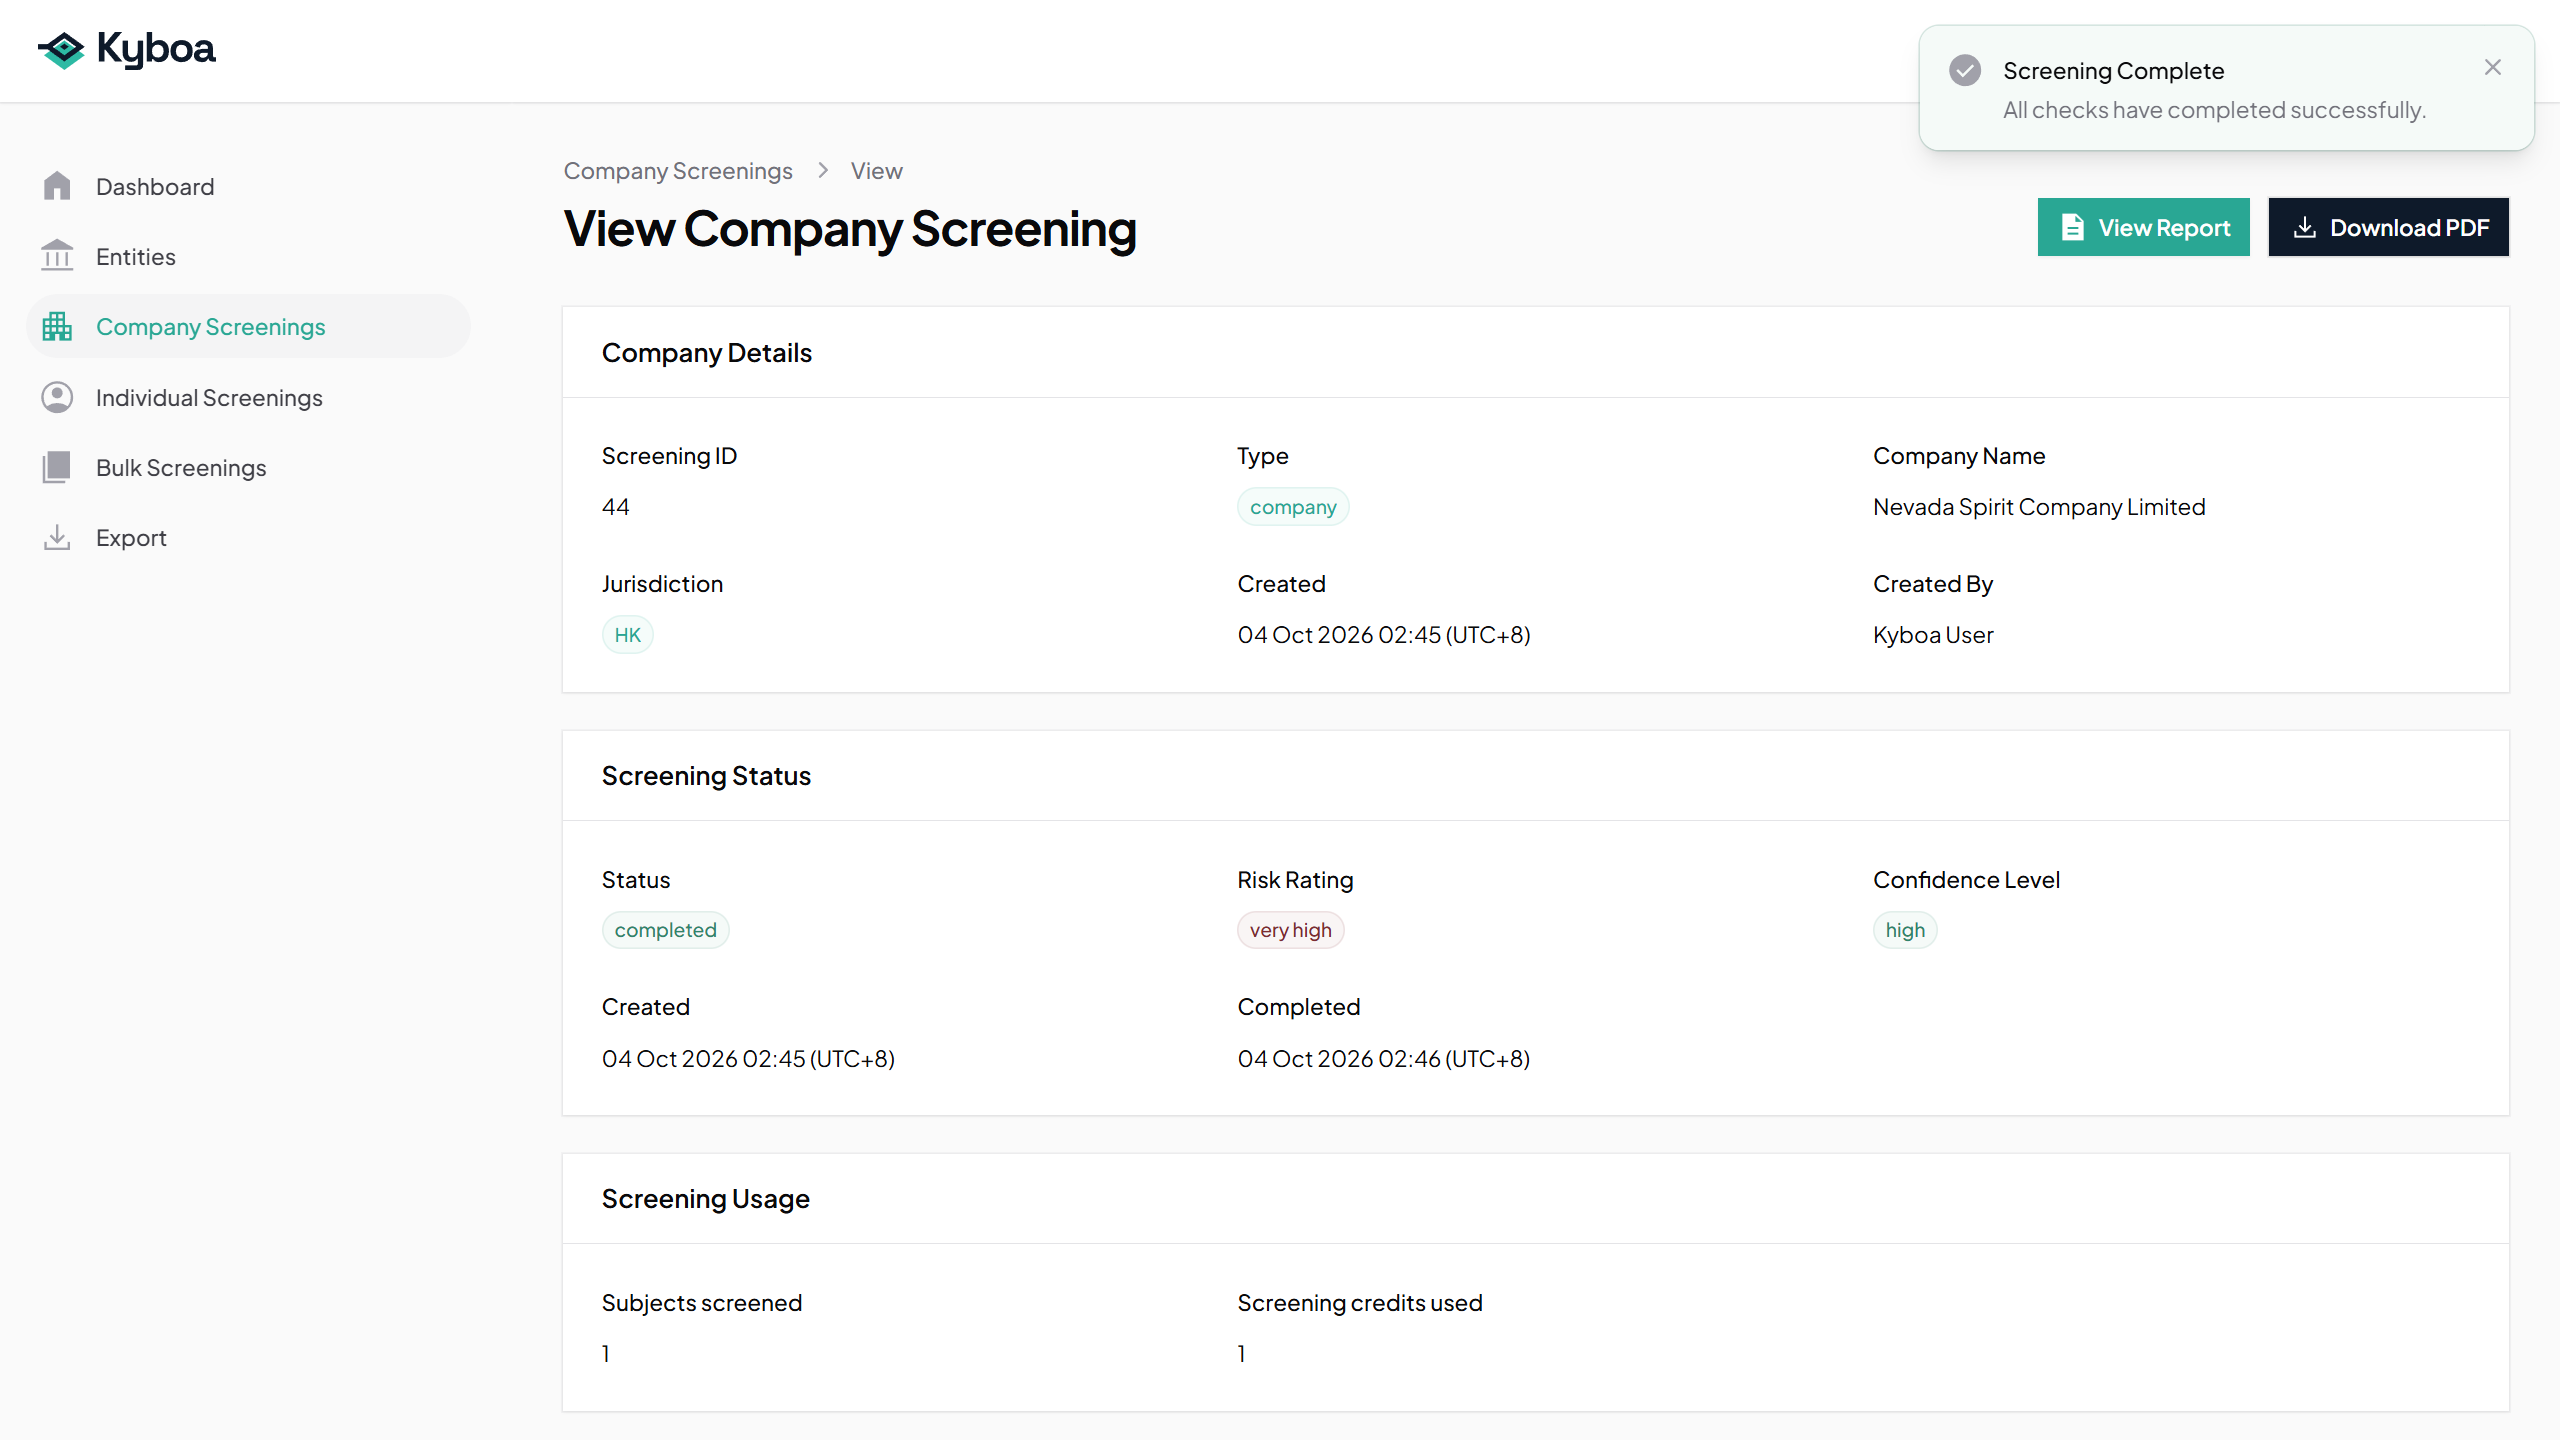Click the 'completed' status badge
The height and width of the screenshot is (1440, 2560).
(x=665, y=930)
